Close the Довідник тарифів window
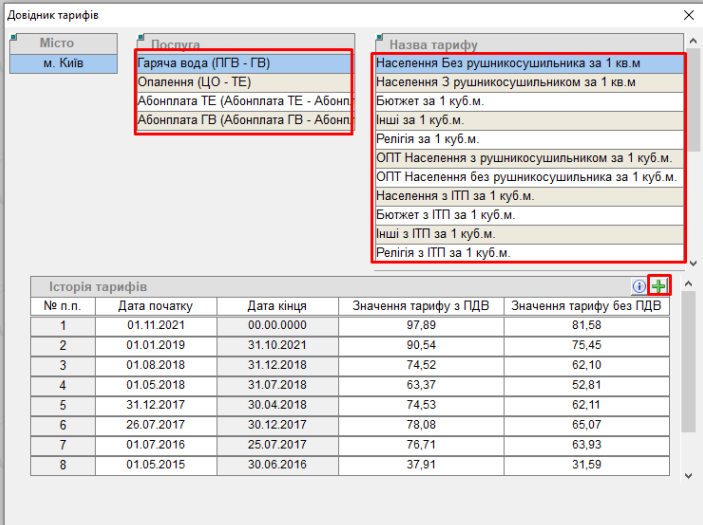The width and height of the screenshot is (703, 525). [688, 15]
